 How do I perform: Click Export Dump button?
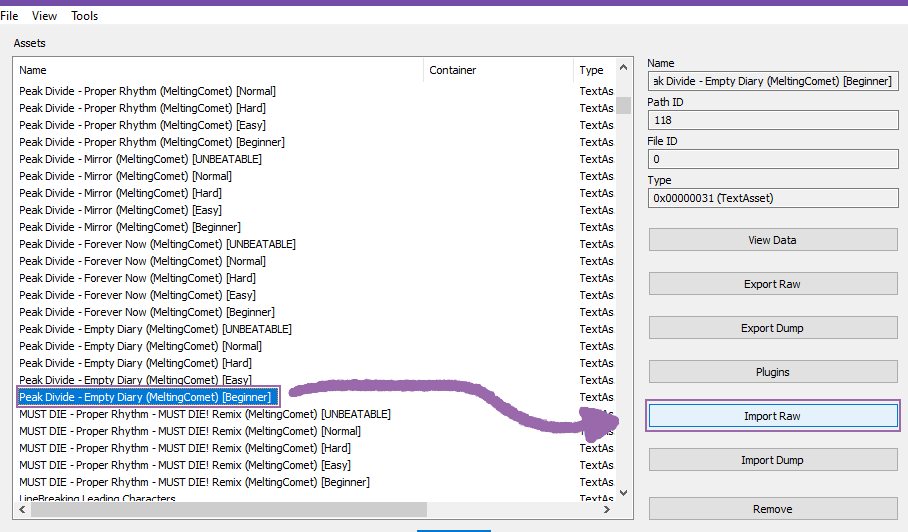(772, 328)
